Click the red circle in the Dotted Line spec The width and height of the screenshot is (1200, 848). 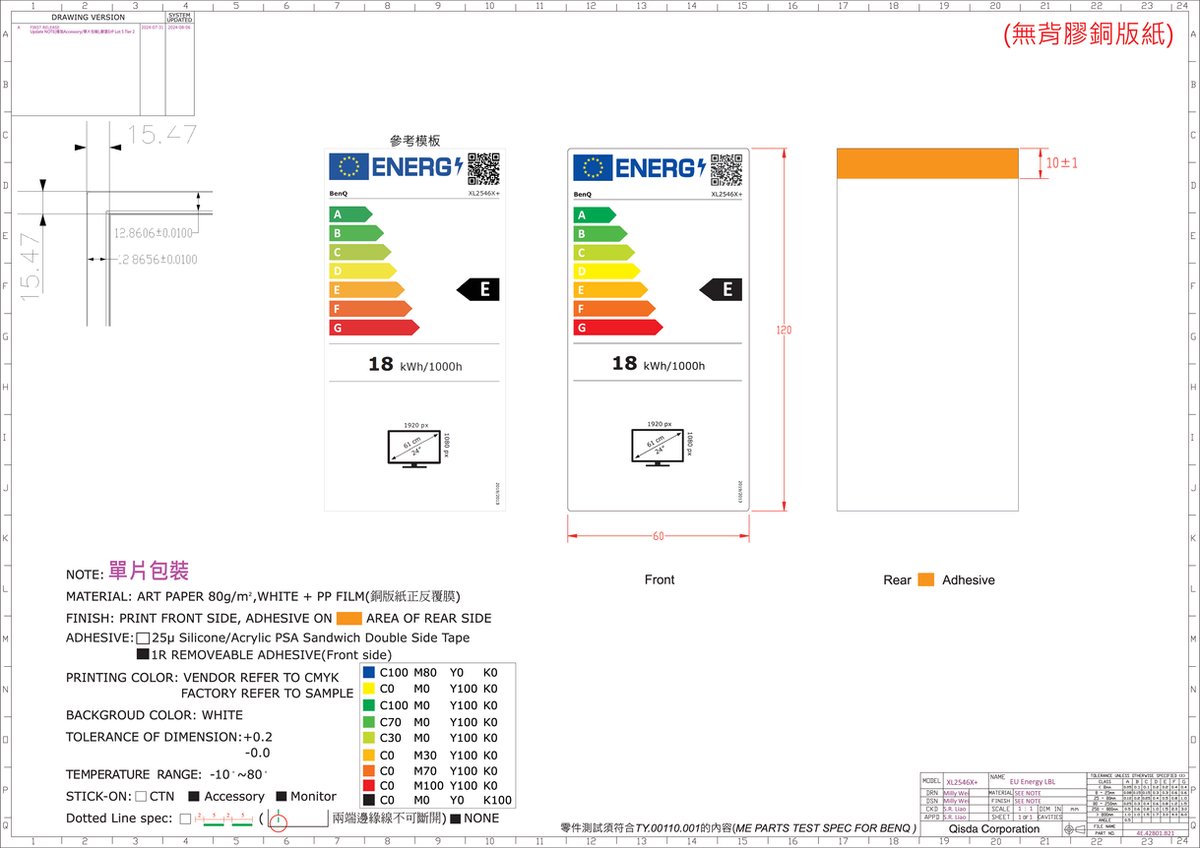[x=278, y=824]
